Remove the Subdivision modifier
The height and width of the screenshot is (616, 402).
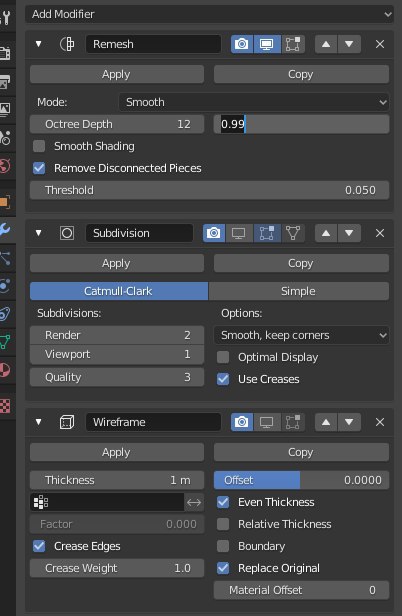click(x=380, y=233)
